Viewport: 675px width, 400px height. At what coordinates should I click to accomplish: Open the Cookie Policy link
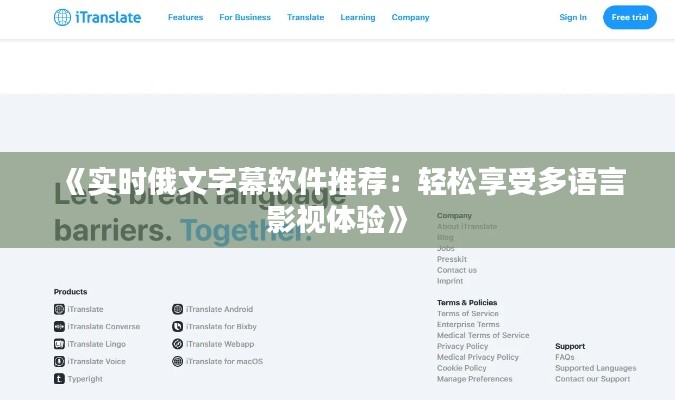[x=461, y=368]
